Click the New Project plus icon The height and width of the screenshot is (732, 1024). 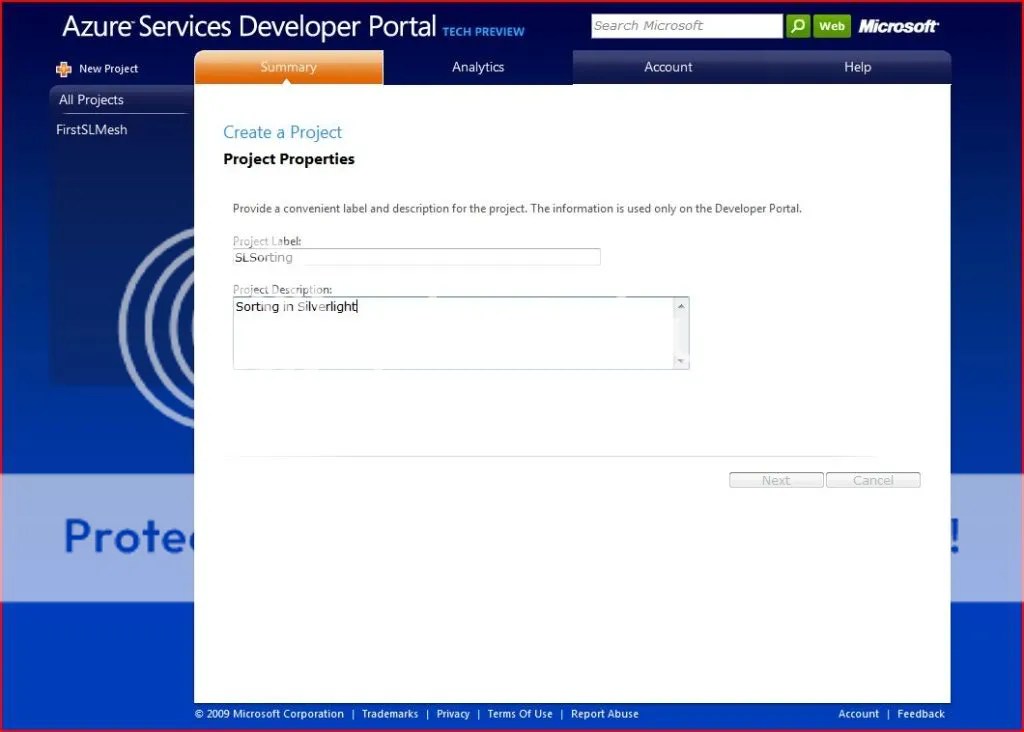[63, 69]
